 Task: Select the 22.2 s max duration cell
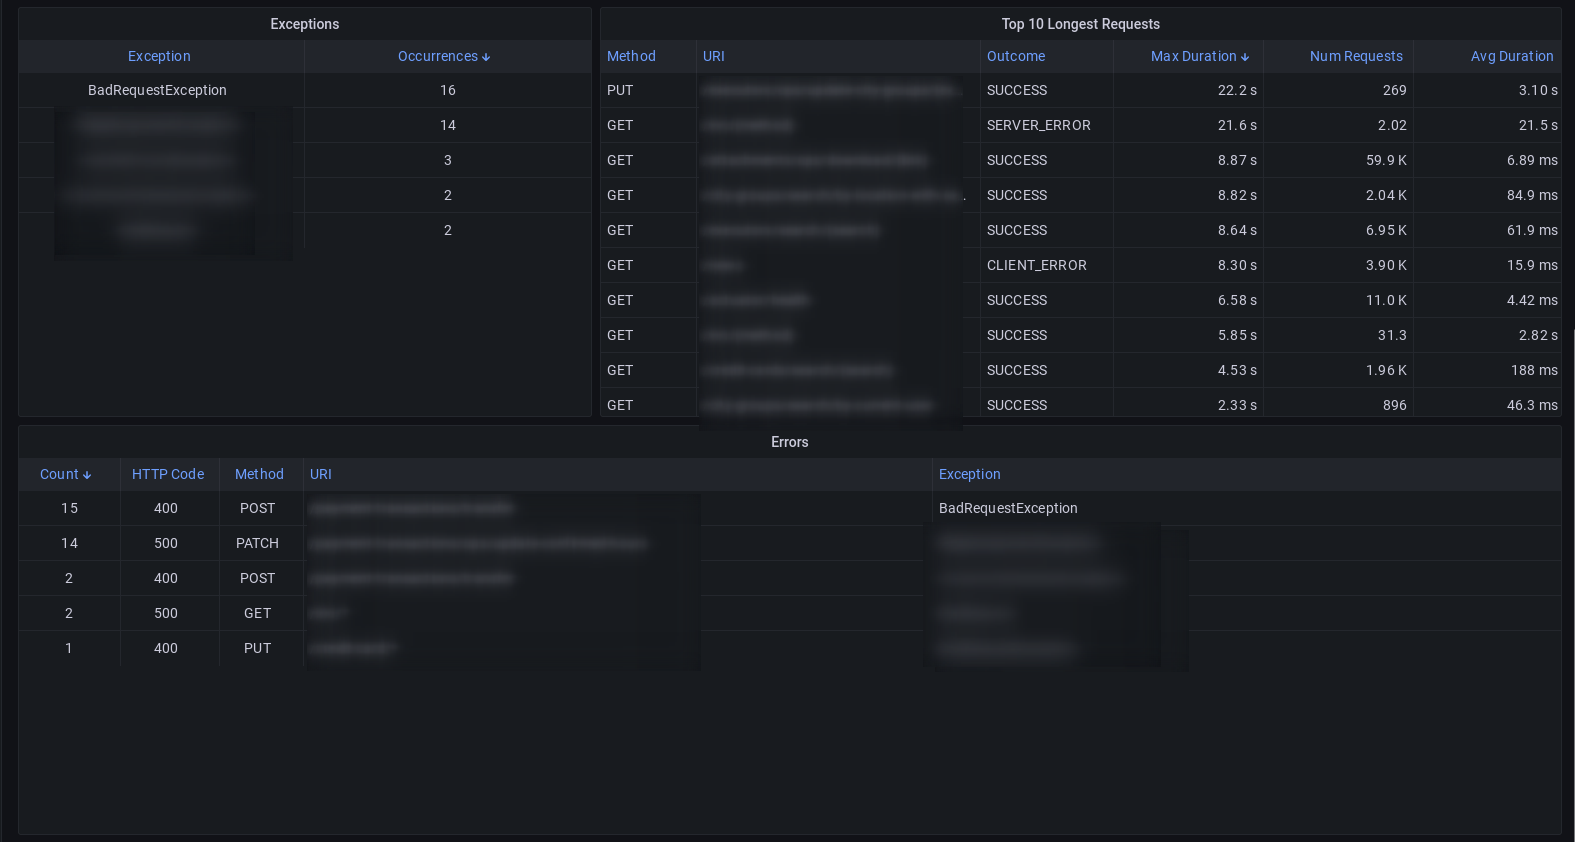[1237, 90]
